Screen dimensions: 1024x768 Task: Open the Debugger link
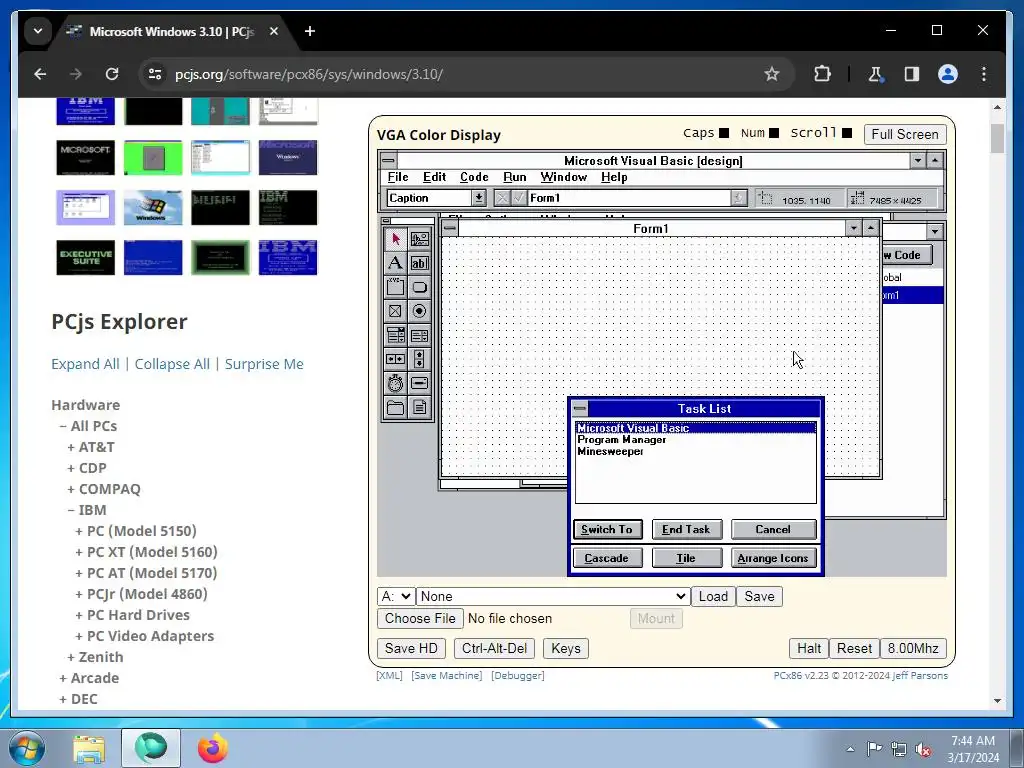518,676
